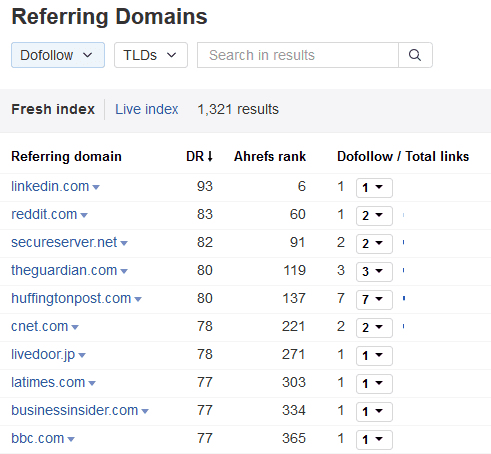Click the caret next to reddit.com
Image resolution: width=491 pixels, height=454 pixels.
(x=84, y=215)
